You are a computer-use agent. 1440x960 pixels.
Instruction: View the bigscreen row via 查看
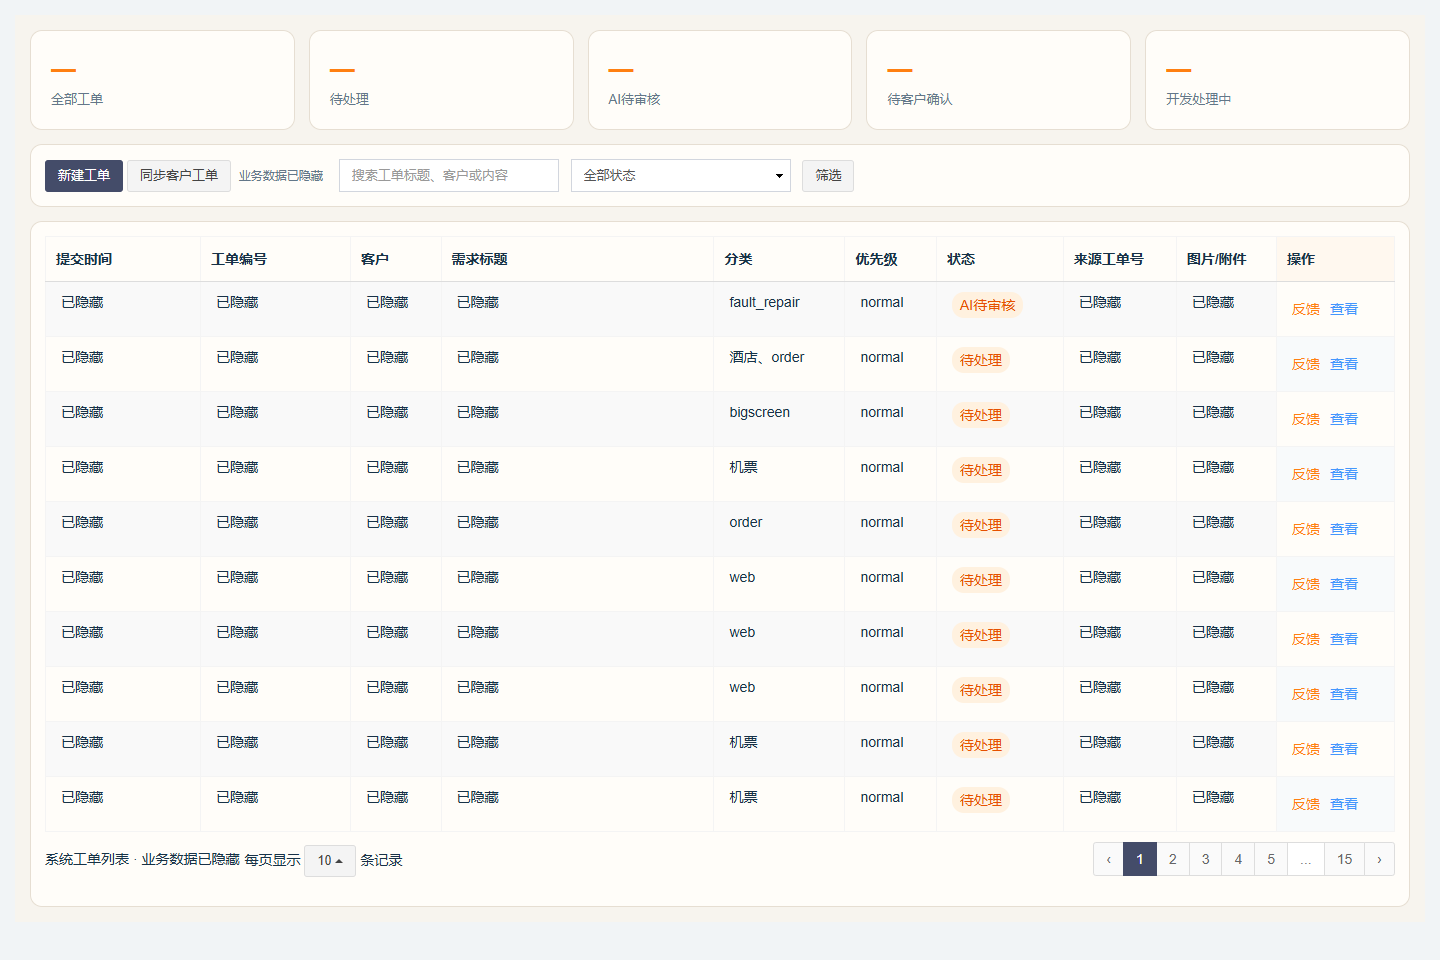click(1344, 419)
